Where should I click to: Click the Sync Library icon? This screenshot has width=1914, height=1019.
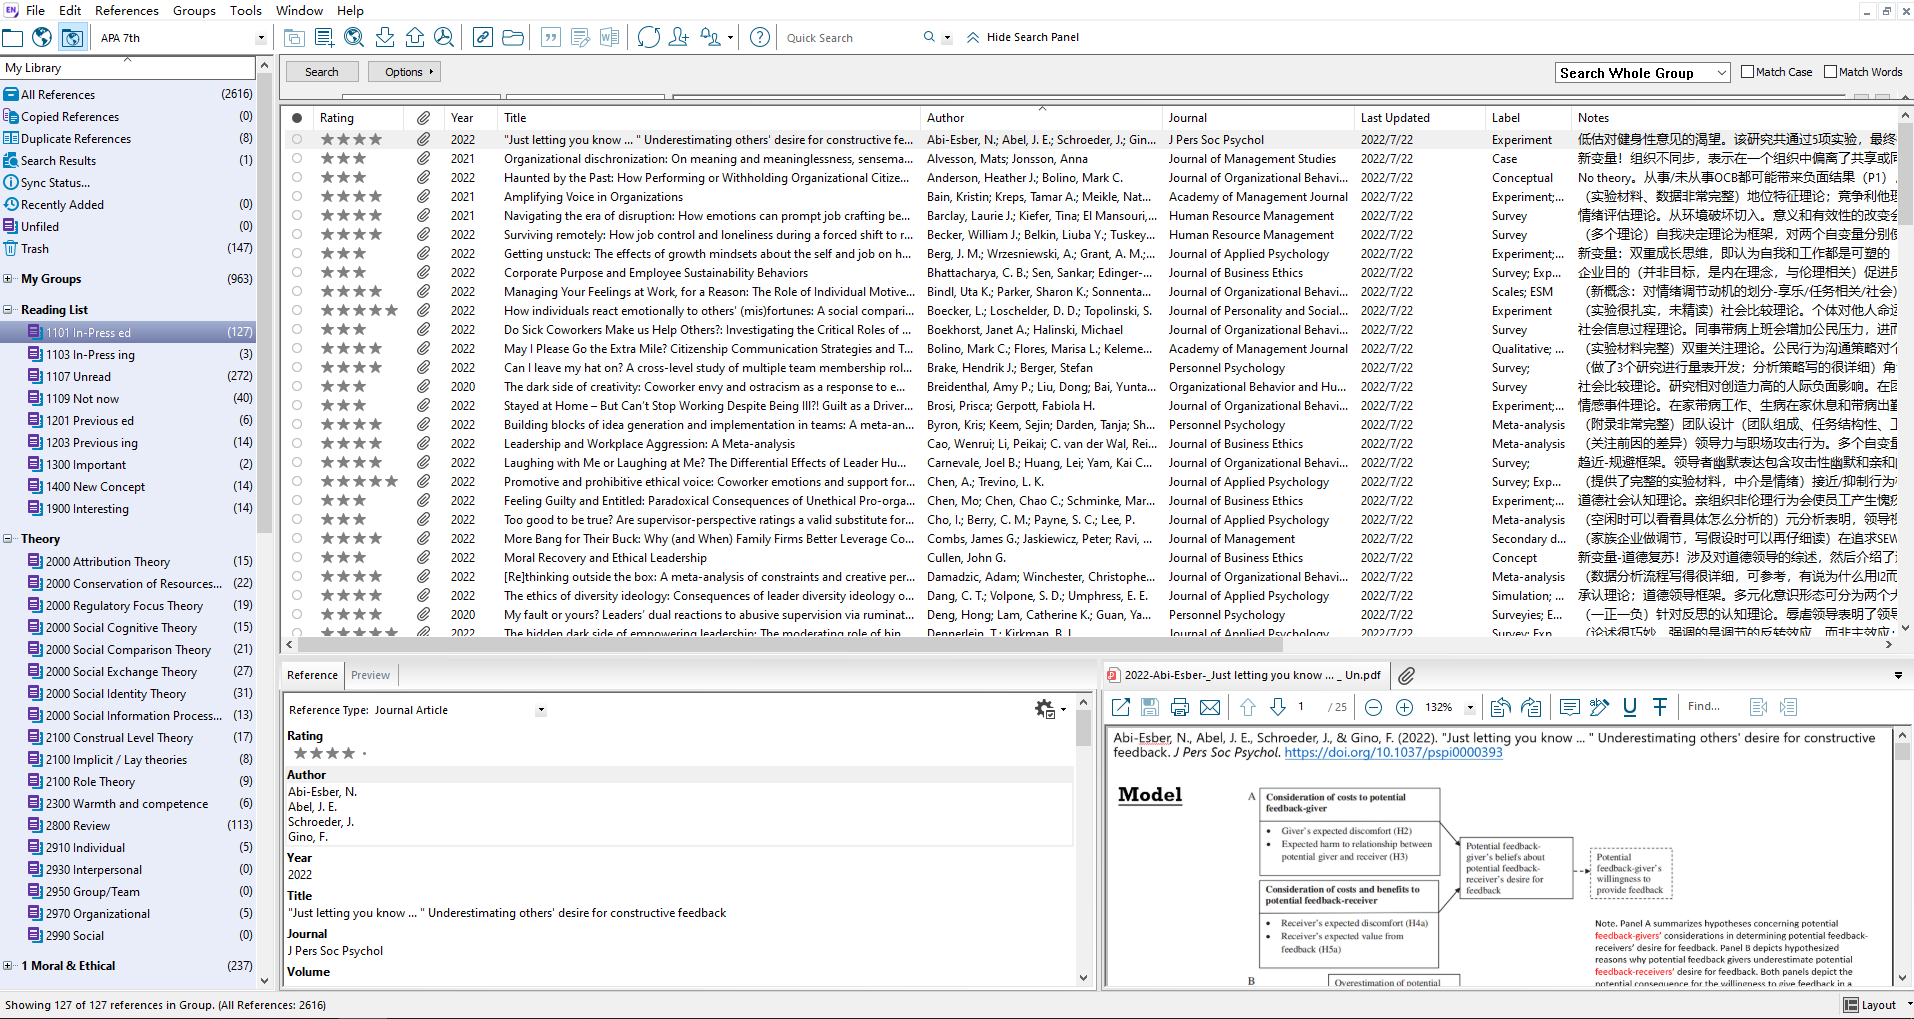tap(648, 38)
